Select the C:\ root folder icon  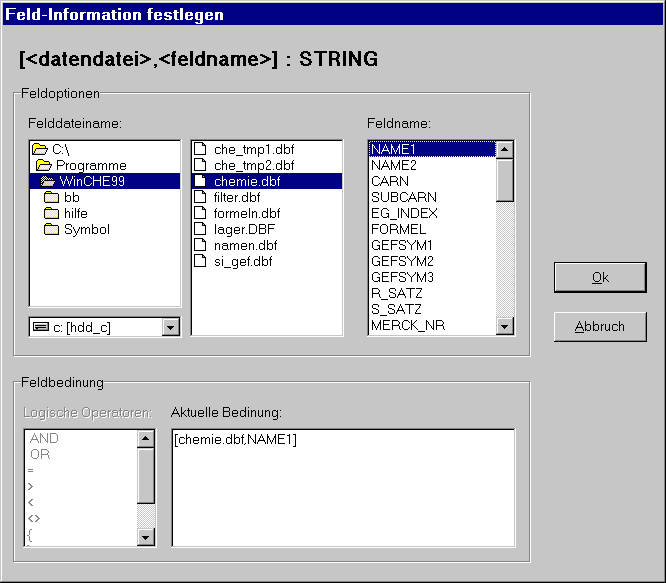pyautogui.click(x=40, y=150)
